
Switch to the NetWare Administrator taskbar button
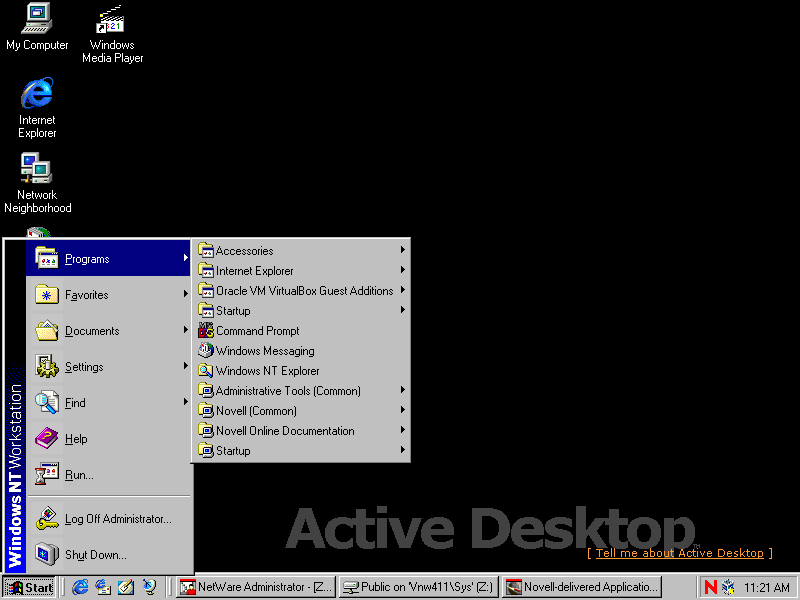pyautogui.click(x=257, y=587)
